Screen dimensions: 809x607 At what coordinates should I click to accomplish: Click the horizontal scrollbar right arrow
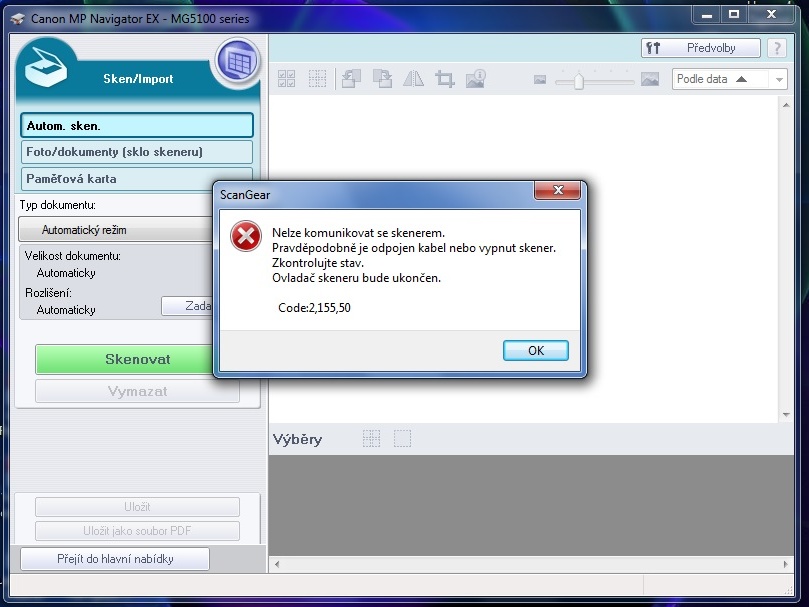coord(785,564)
